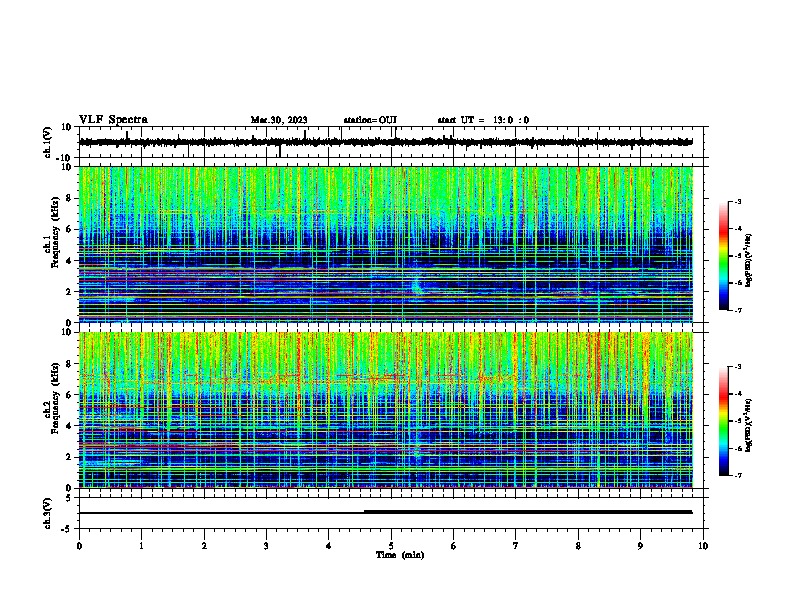Click the time axis tick label "3"
792x612 pixels.
(x=266, y=546)
